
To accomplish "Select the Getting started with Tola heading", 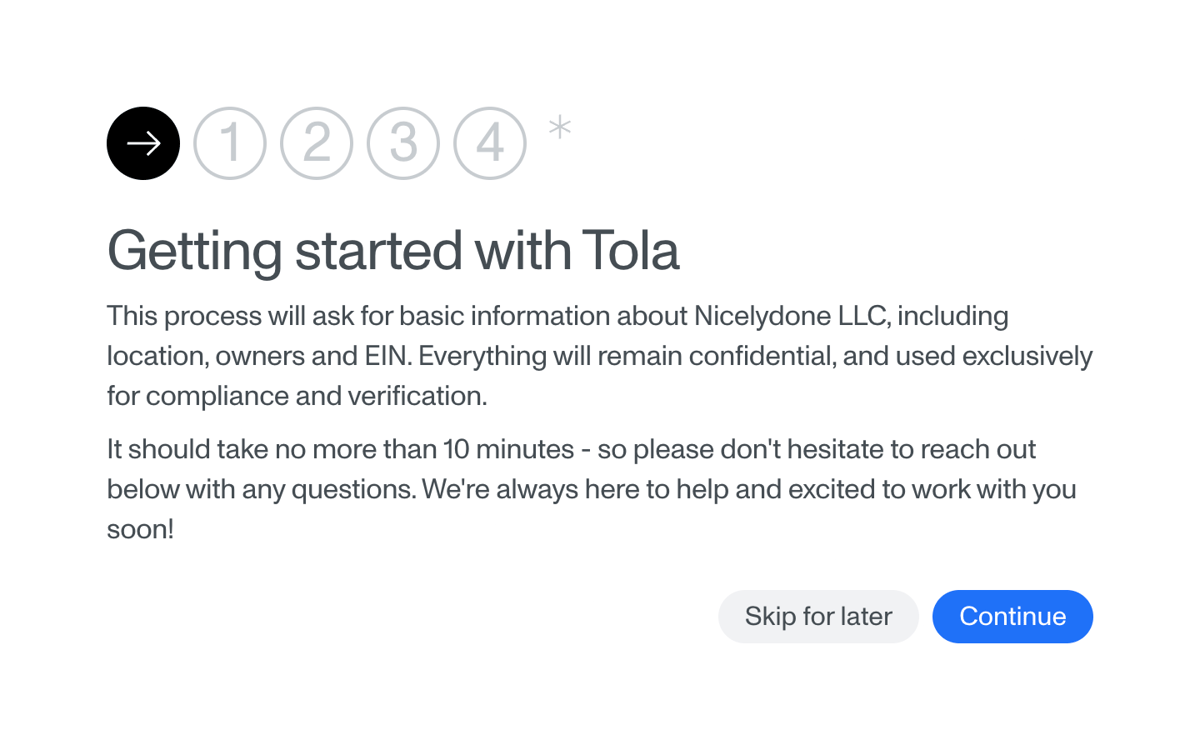I will [x=393, y=251].
